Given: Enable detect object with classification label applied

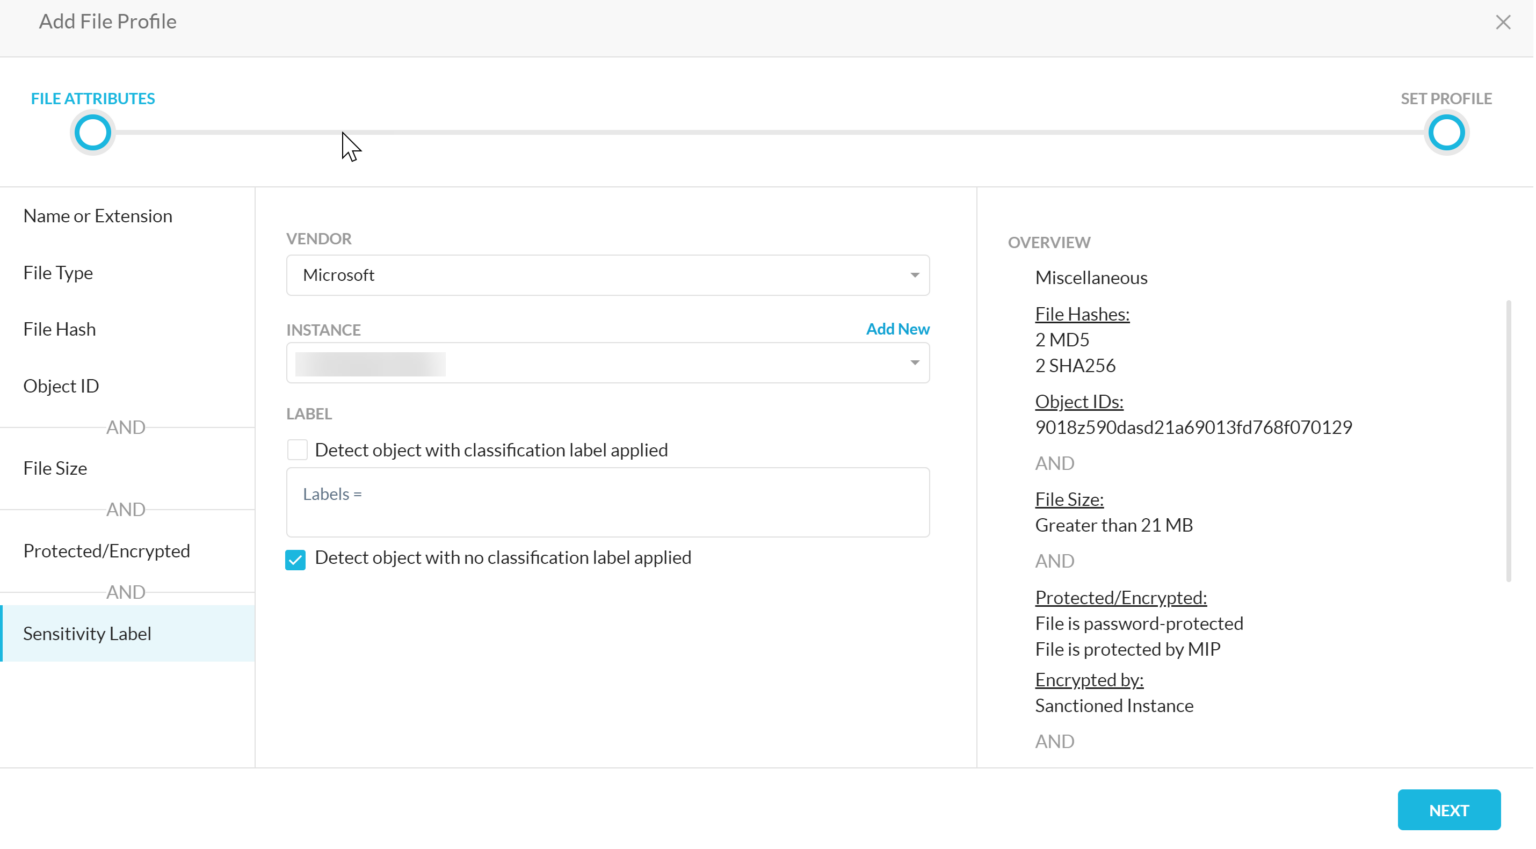Looking at the screenshot, I should click(296, 449).
